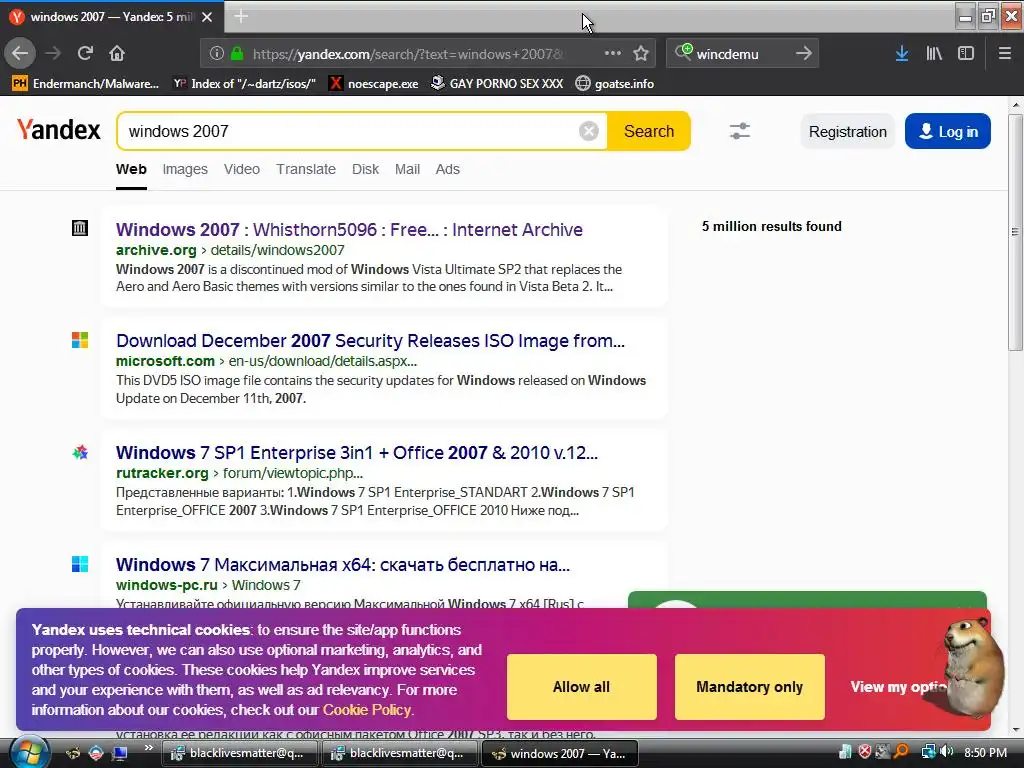Image resolution: width=1024 pixels, height=768 pixels.
Task: Open a new browser tab
Action: [x=241, y=16]
